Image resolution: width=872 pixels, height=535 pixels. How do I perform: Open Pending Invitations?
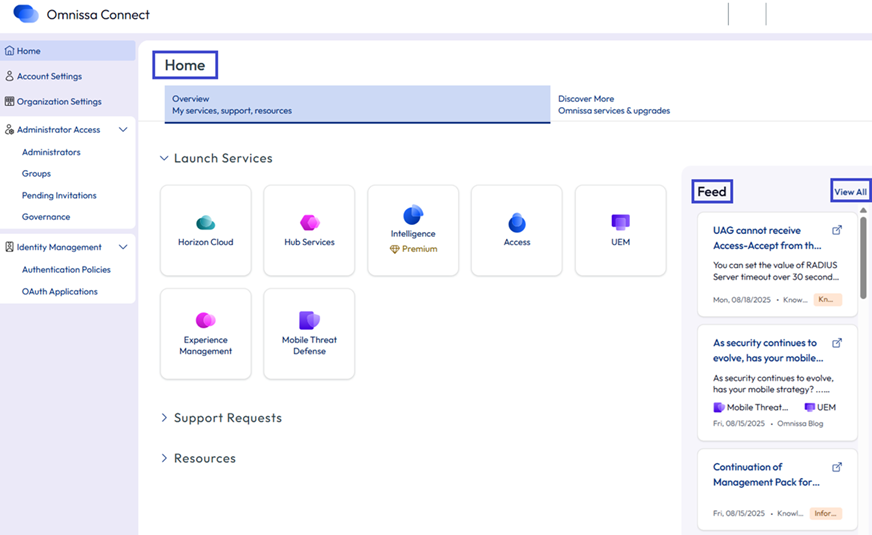pyautogui.click(x=59, y=195)
